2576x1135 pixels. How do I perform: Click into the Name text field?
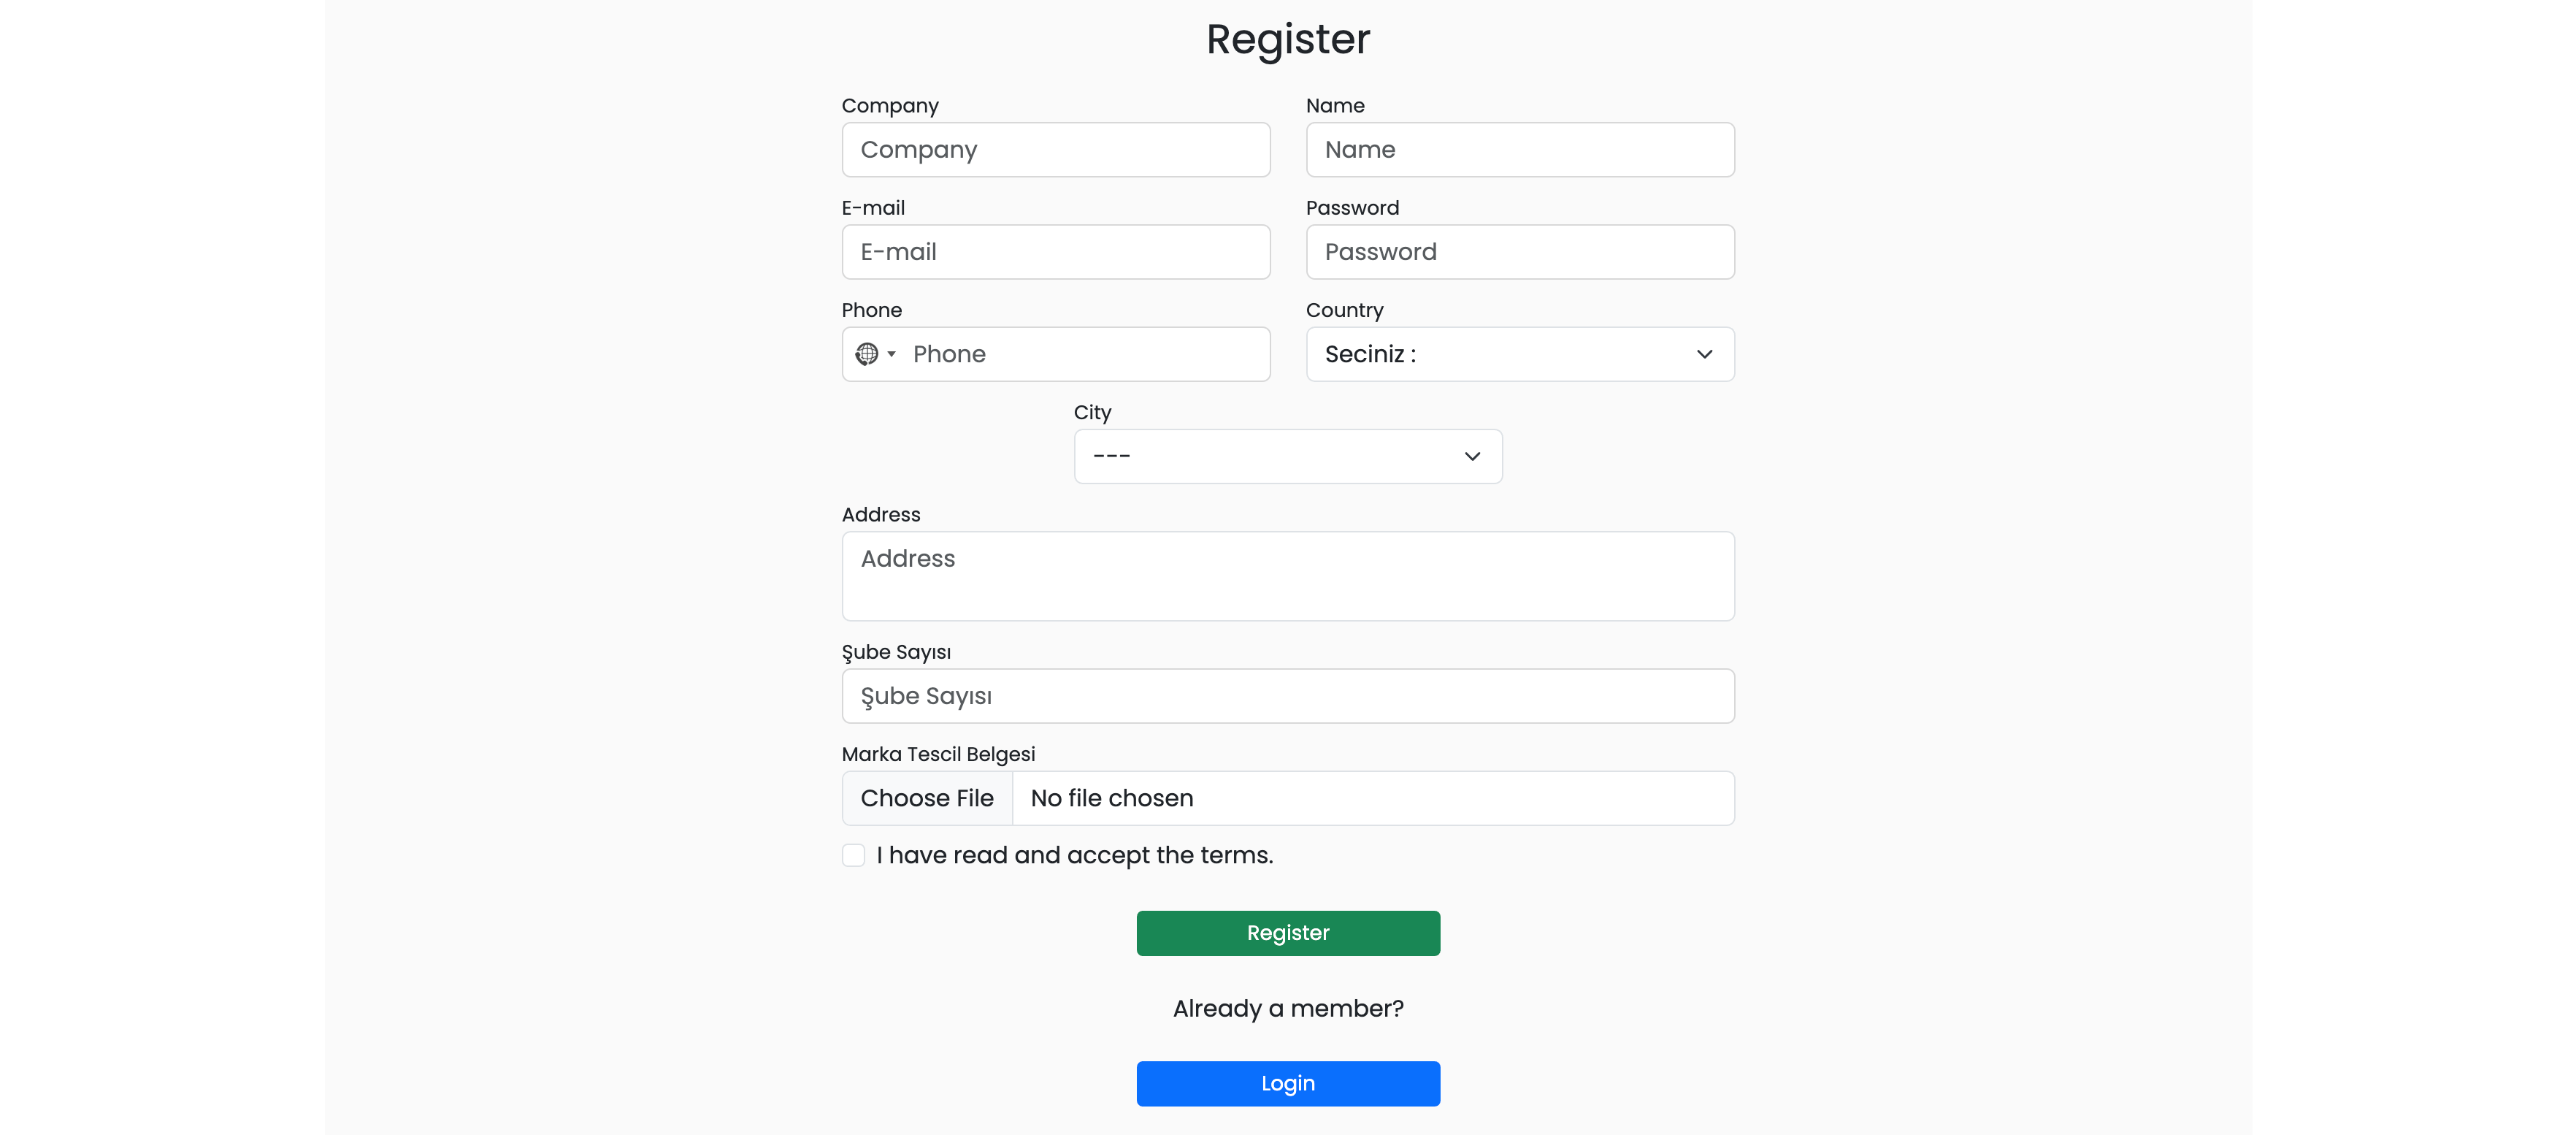[x=1519, y=150]
